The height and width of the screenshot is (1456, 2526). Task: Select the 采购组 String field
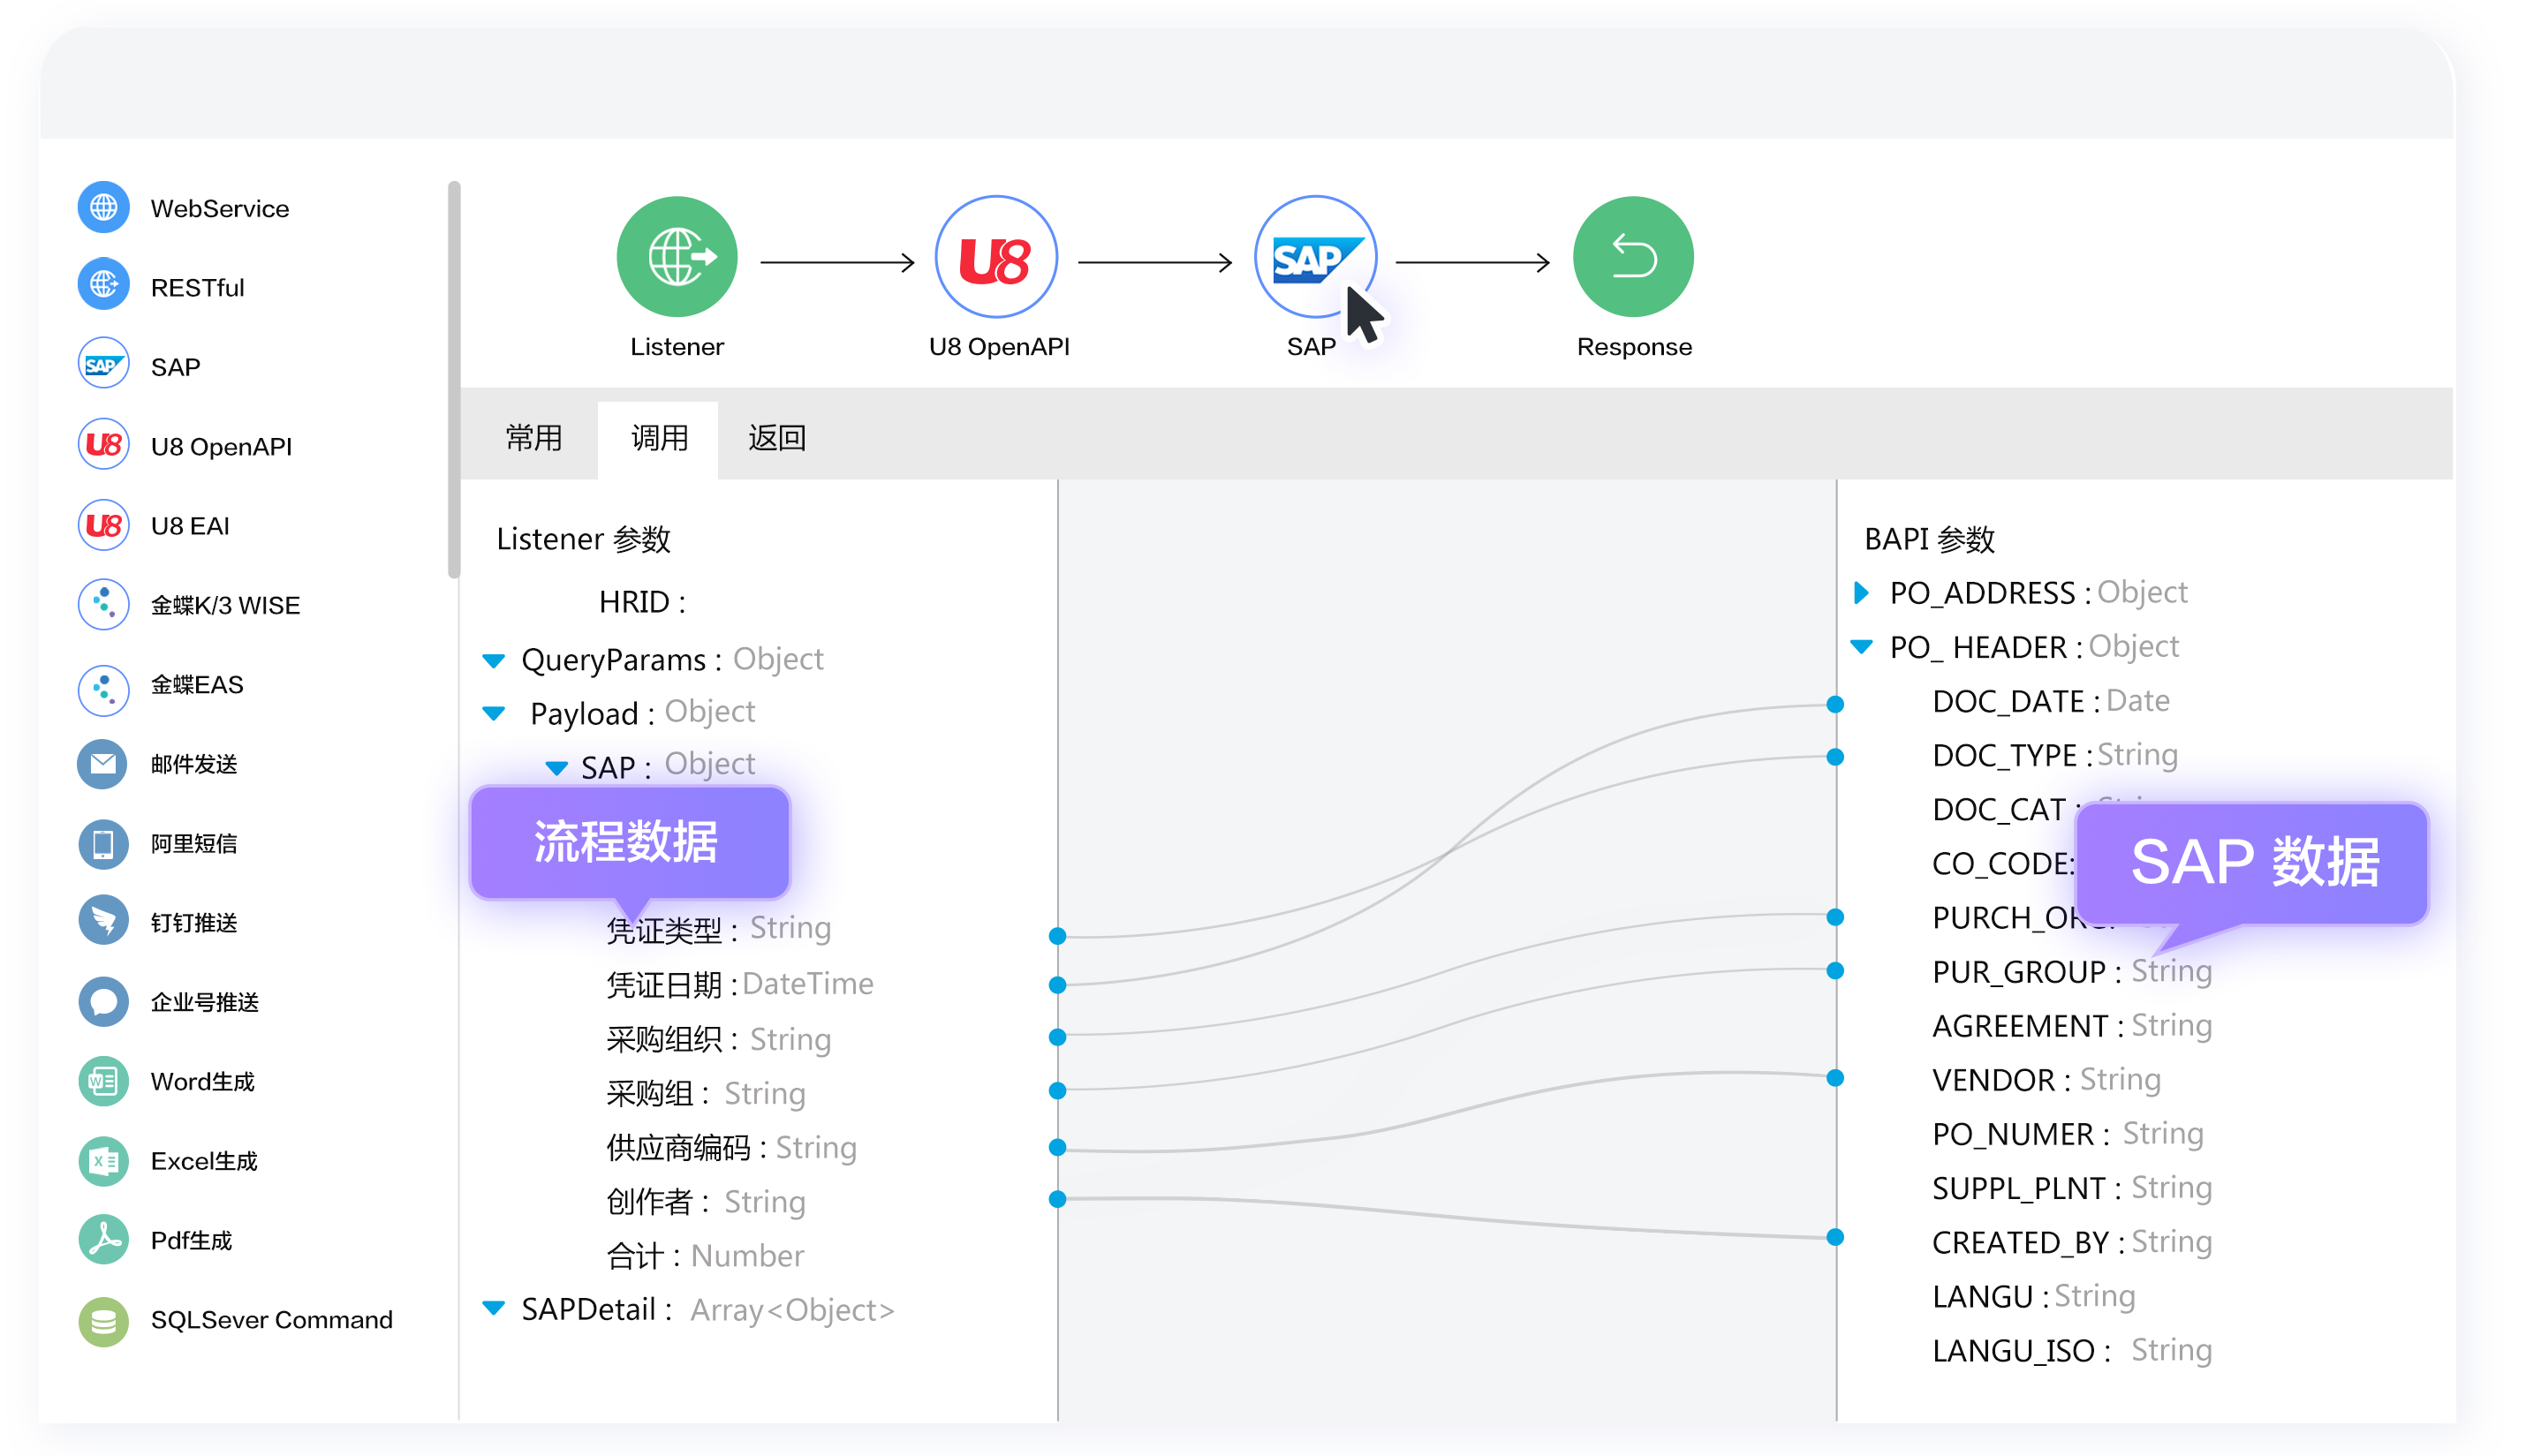coord(705,1093)
